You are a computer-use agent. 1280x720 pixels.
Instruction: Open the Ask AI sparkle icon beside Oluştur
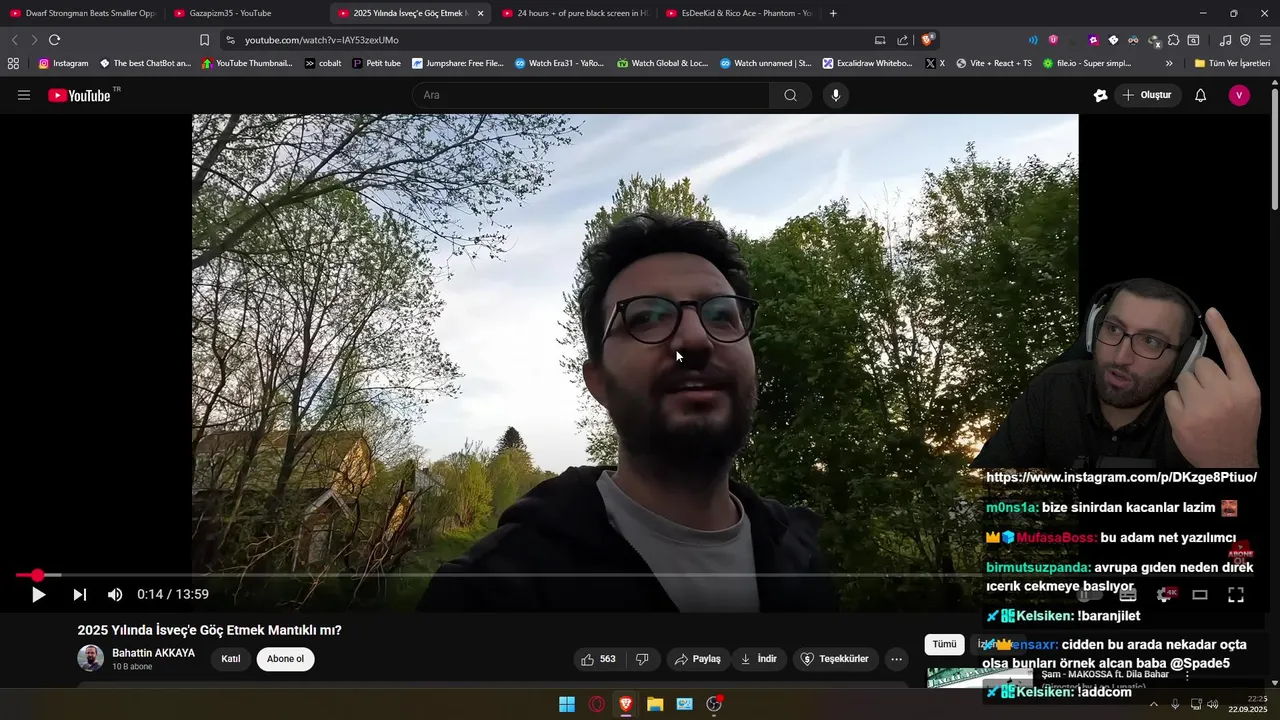[x=1100, y=95]
